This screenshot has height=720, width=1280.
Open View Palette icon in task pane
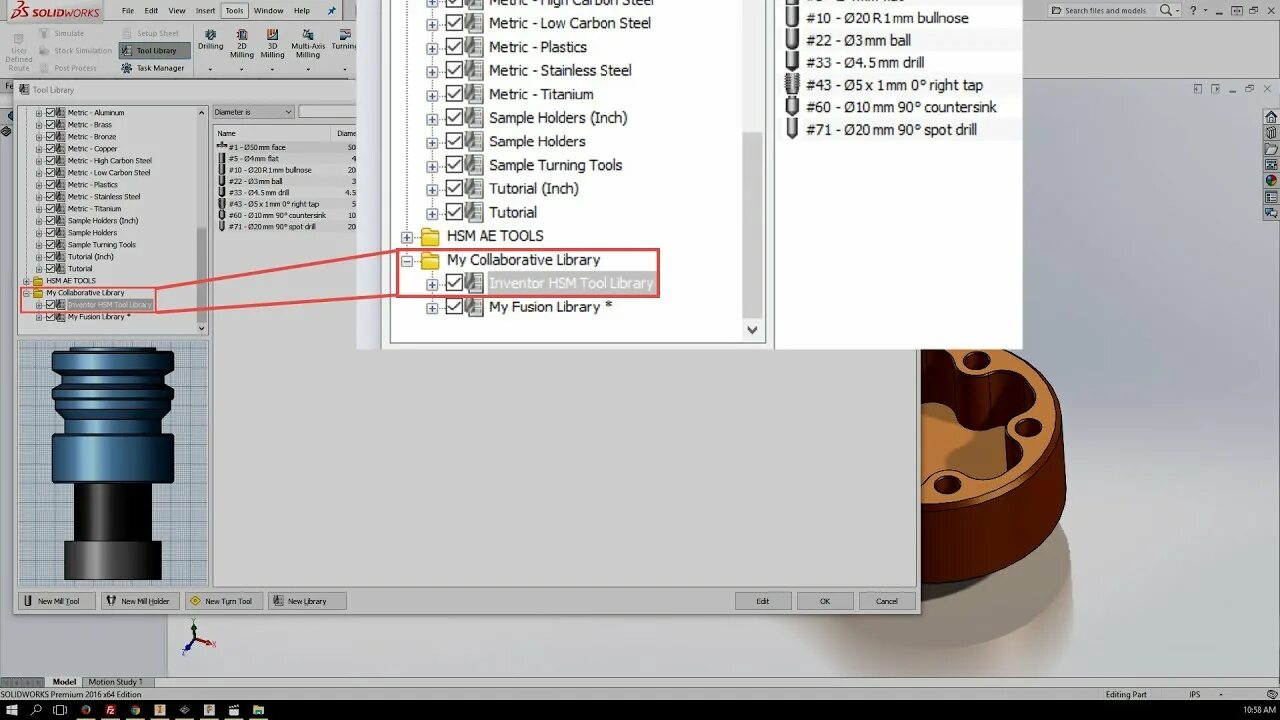(1271, 165)
